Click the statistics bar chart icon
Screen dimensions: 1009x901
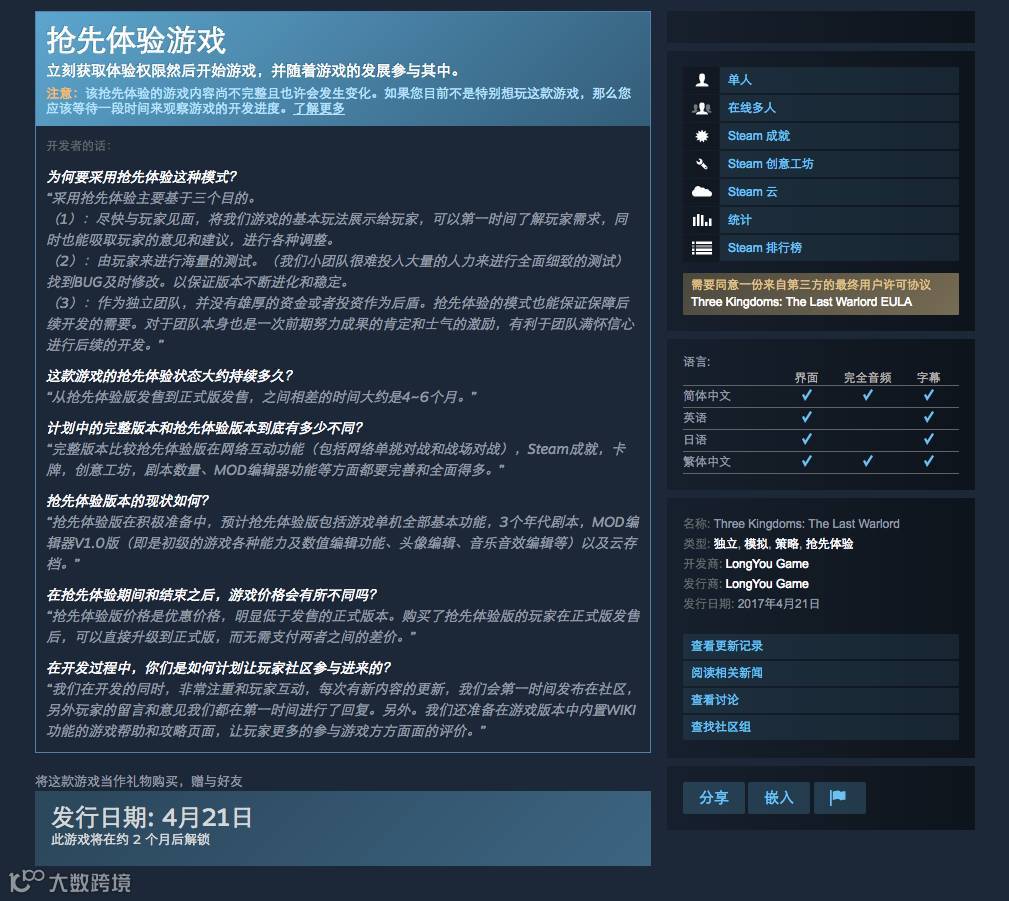(701, 220)
